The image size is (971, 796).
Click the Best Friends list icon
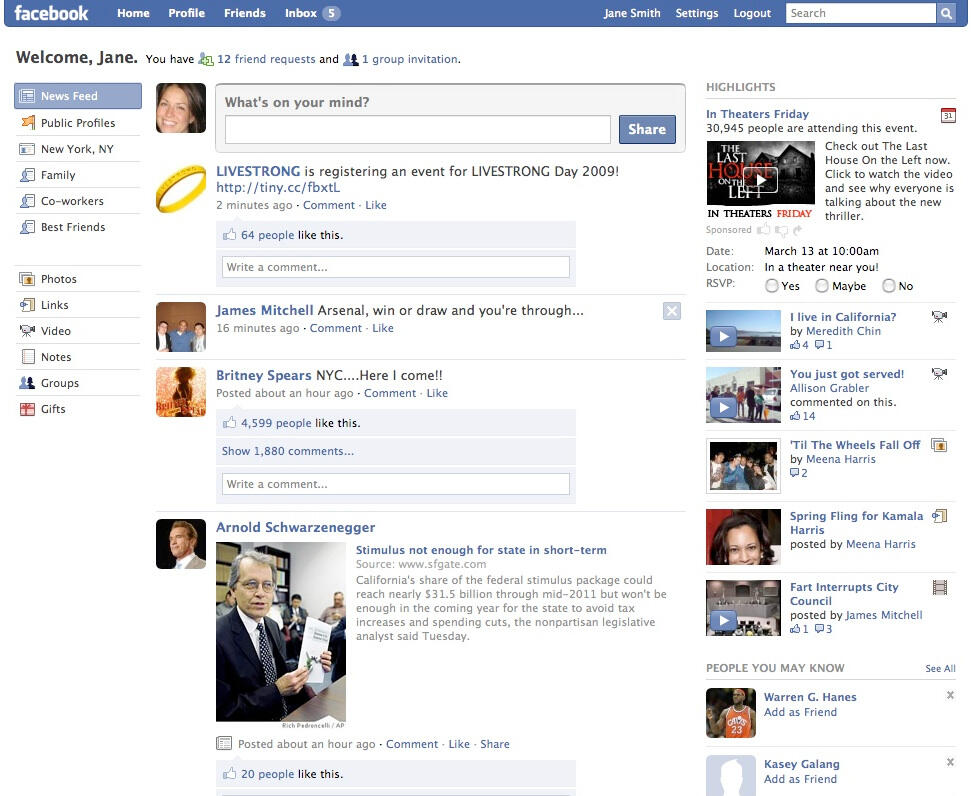pyautogui.click(x=27, y=227)
